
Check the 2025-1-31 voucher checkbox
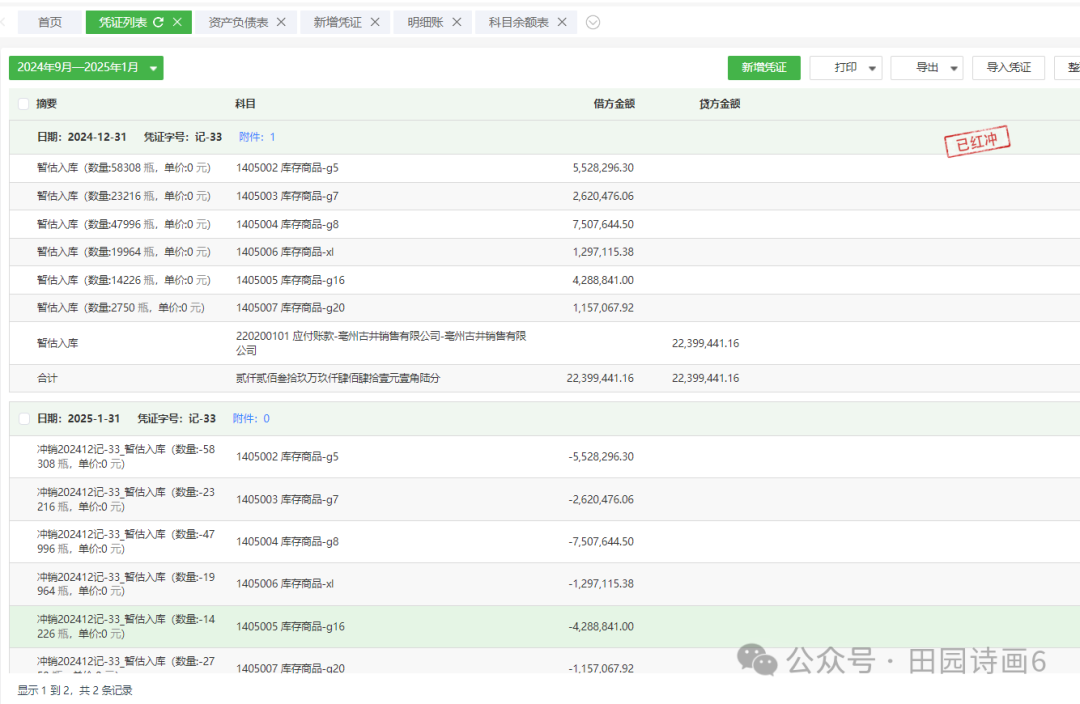24,418
